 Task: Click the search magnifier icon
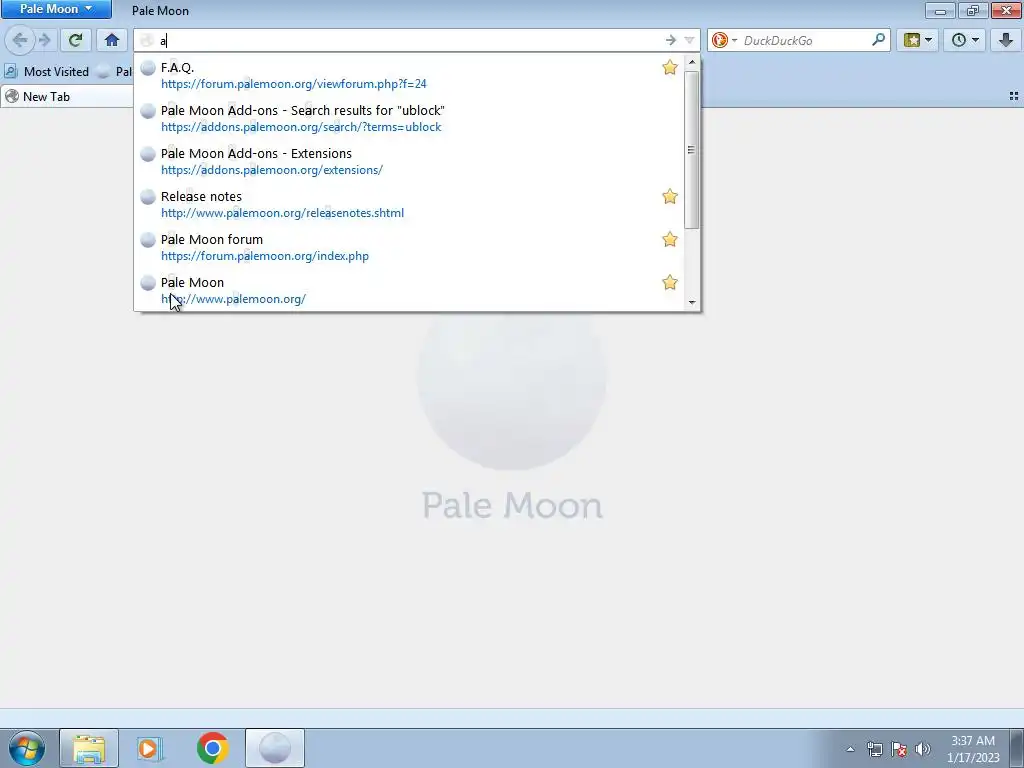point(878,40)
